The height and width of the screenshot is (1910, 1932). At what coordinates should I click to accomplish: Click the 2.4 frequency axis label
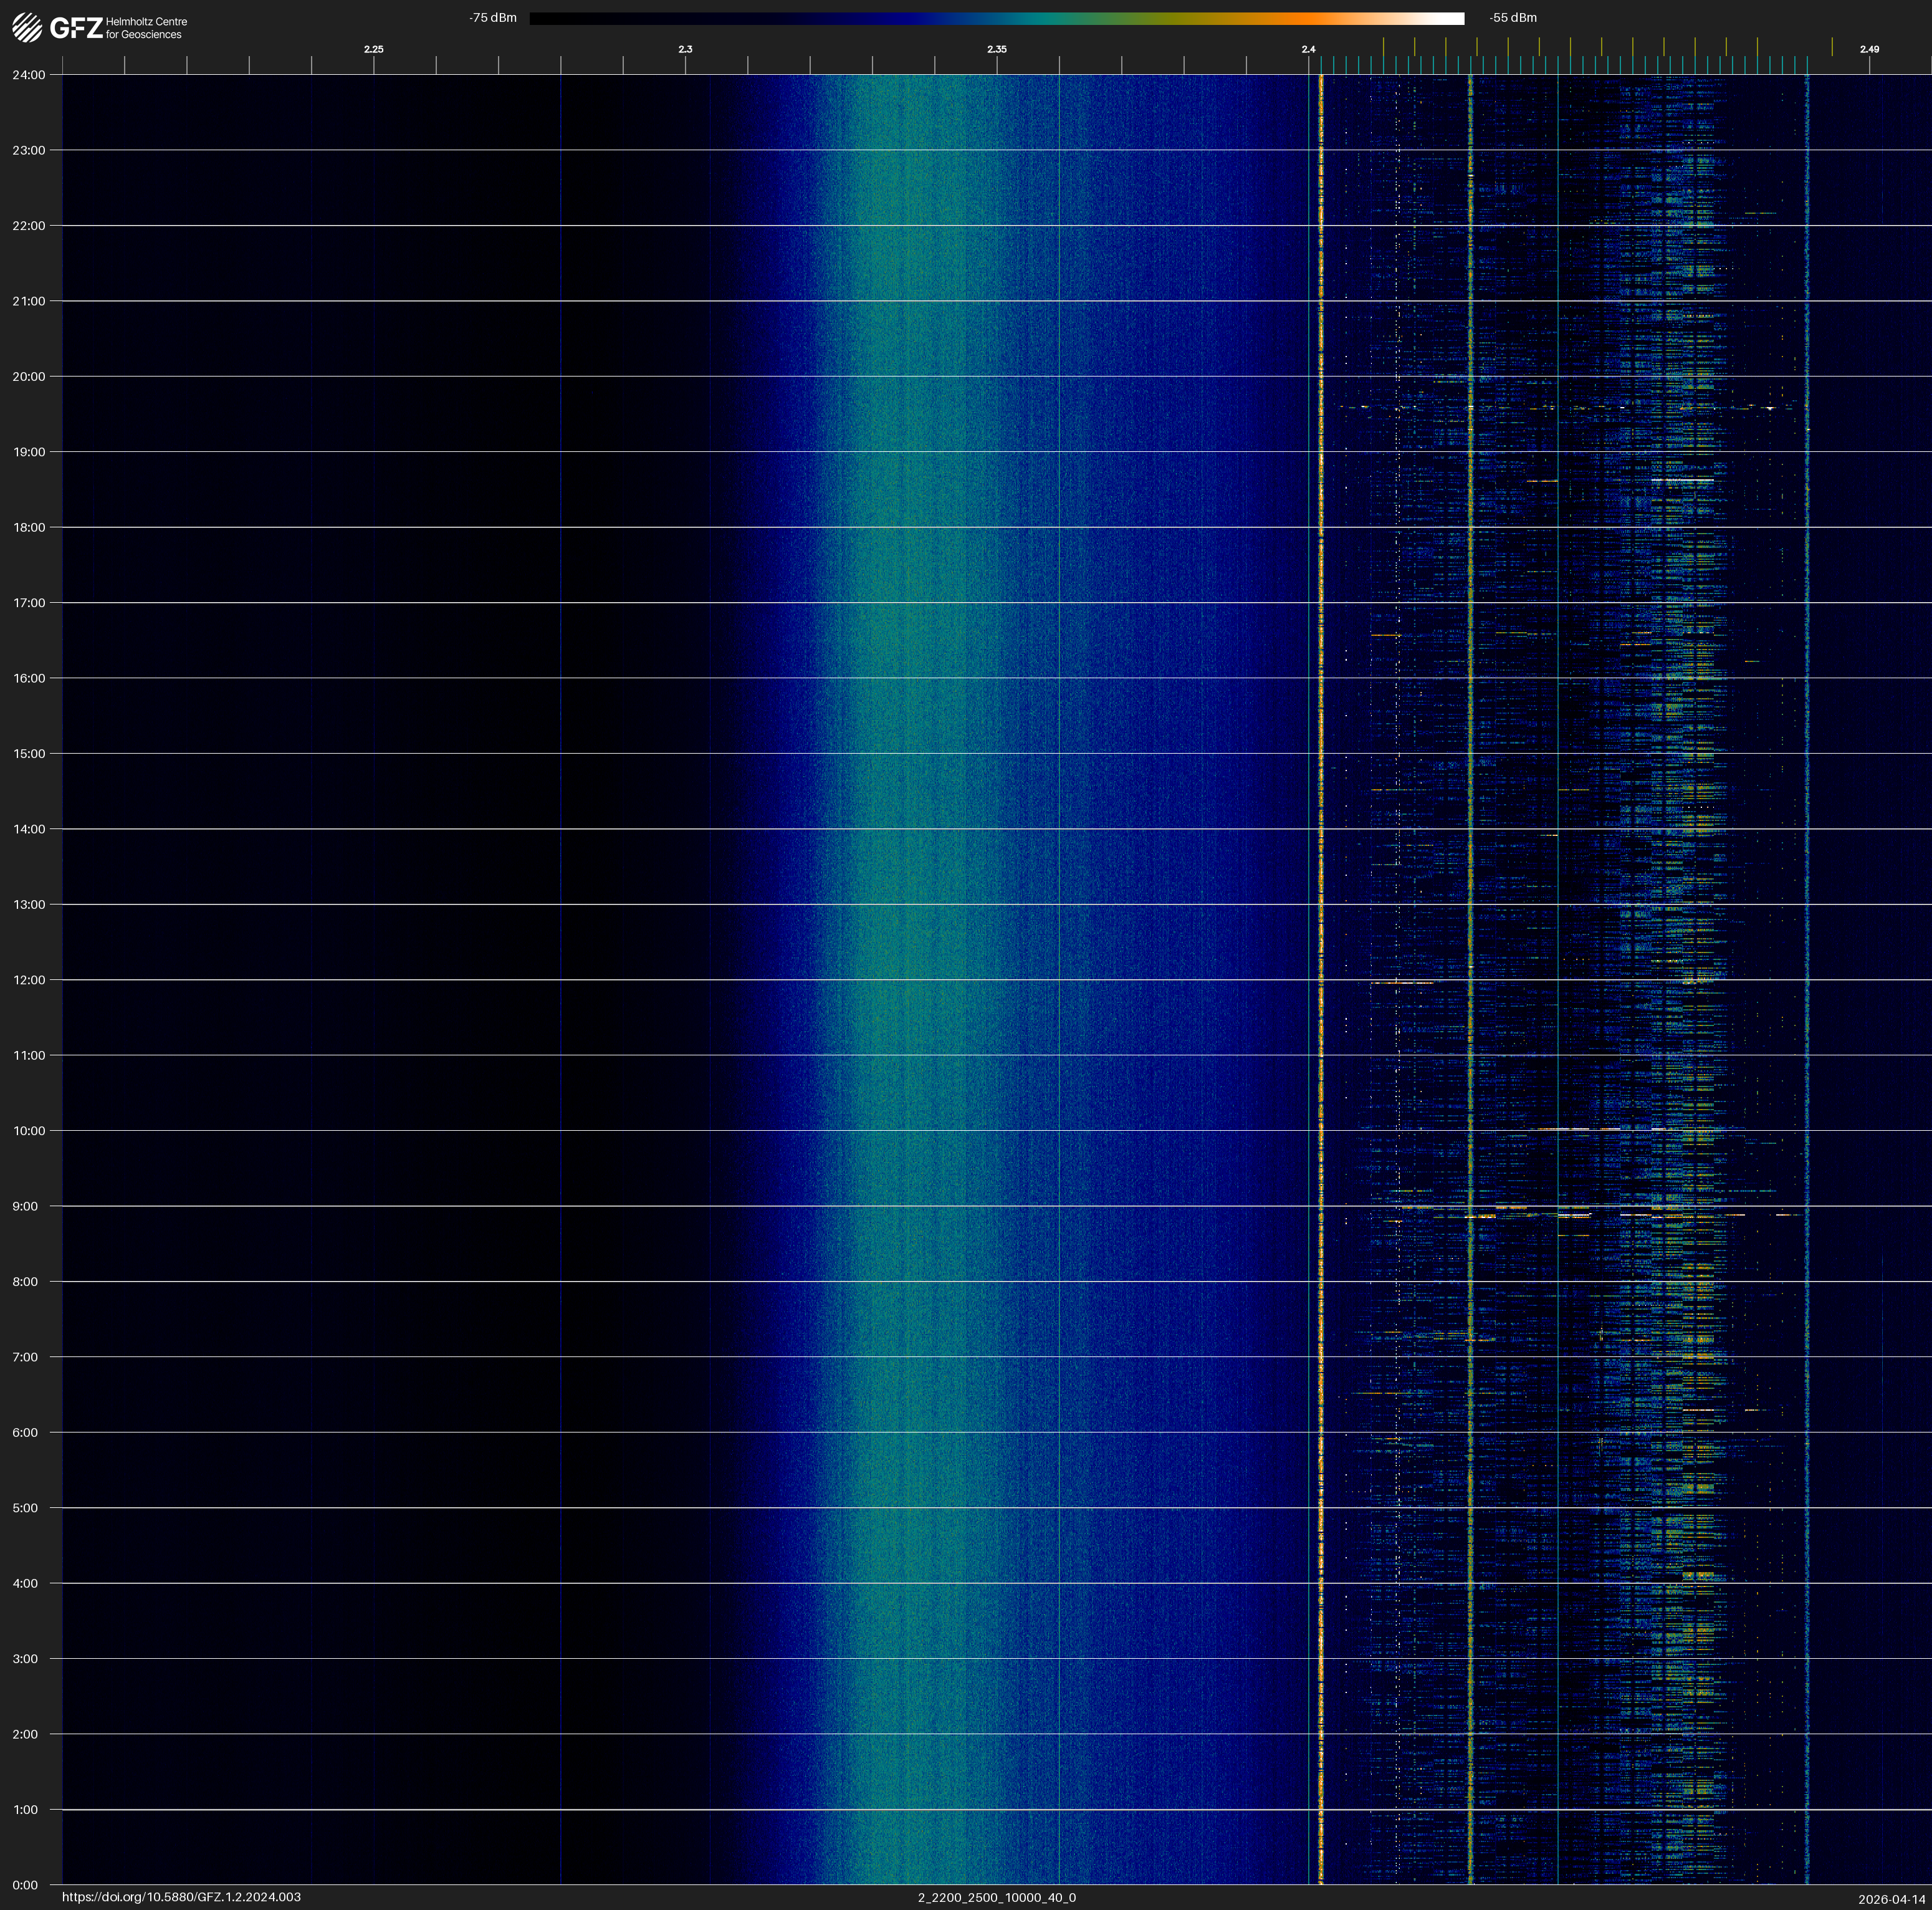point(1308,49)
